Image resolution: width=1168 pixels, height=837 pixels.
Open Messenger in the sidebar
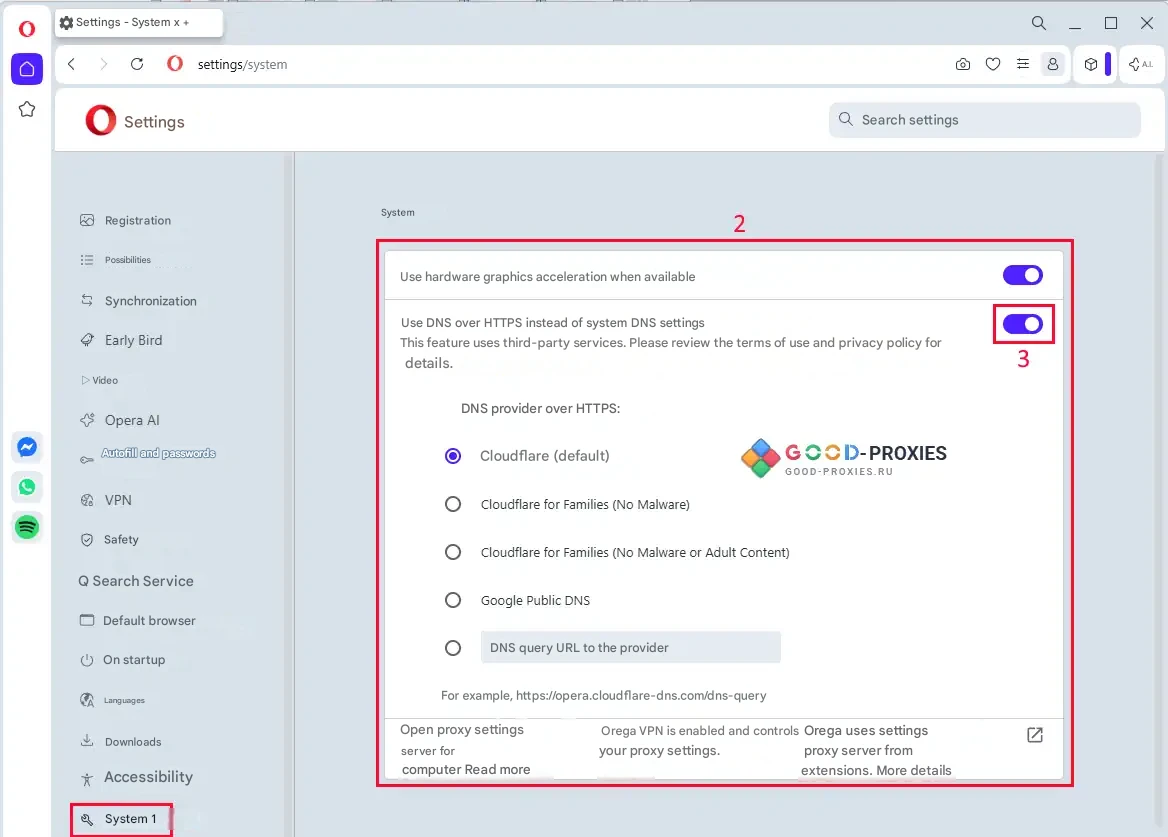[x=27, y=447]
